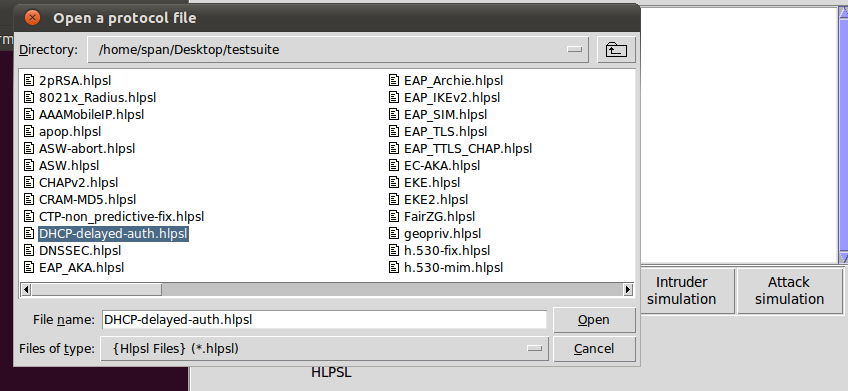Click file icon beside EKE2.hlpsl
This screenshot has width=848, height=391.
coord(394,200)
